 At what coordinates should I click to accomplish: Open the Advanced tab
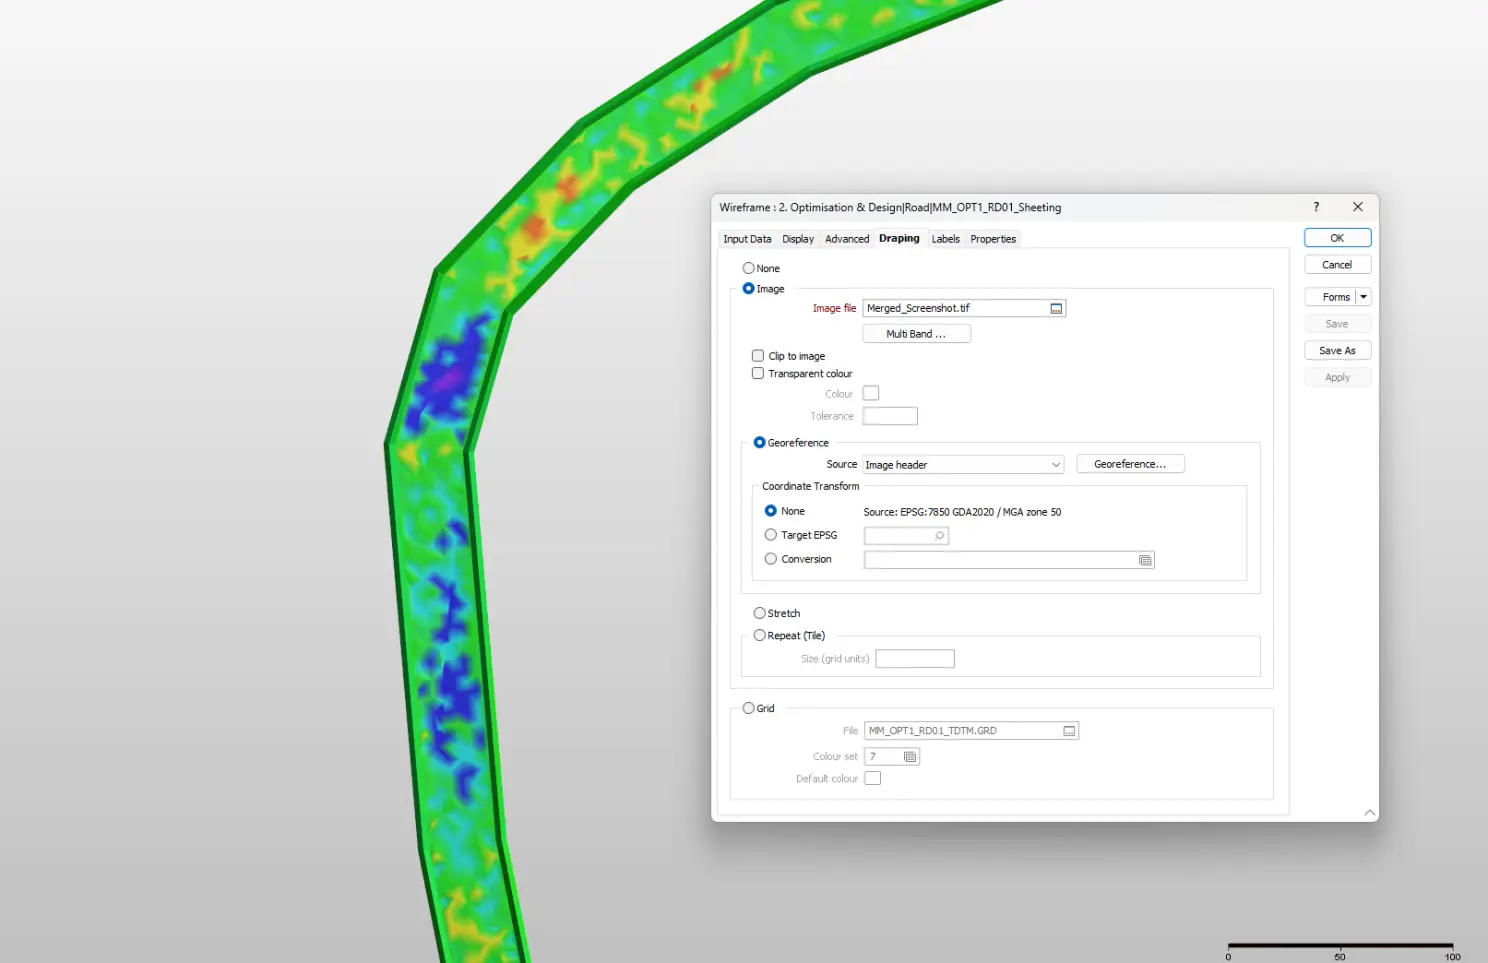click(x=847, y=239)
